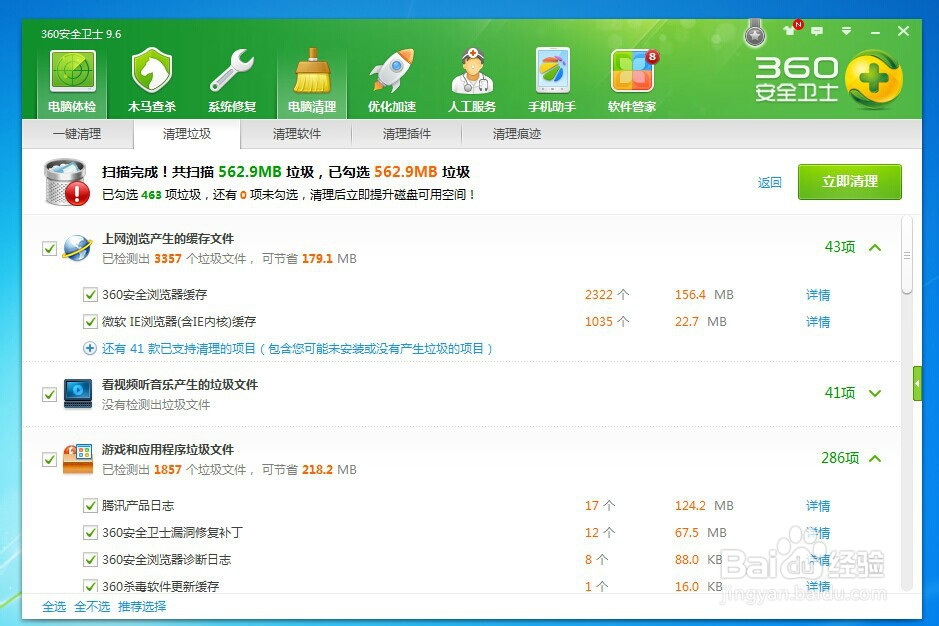Click 全不选 deselect all link
Screen dimensions: 939x626
[92, 606]
